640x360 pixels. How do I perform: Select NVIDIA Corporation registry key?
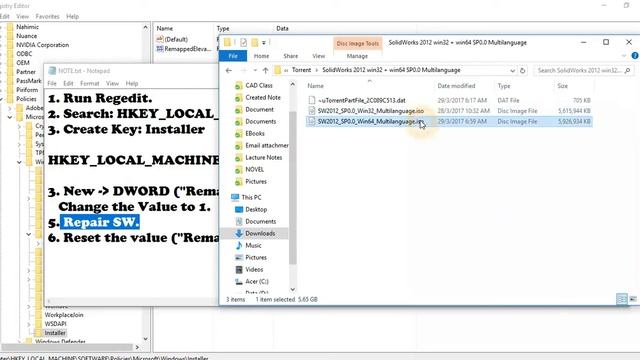tap(42, 45)
